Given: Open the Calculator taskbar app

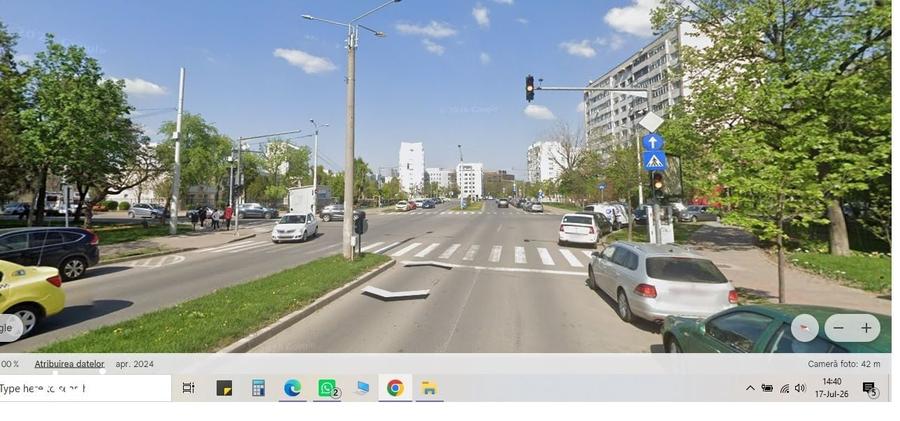Looking at the screenshot, I should (258, 388).
